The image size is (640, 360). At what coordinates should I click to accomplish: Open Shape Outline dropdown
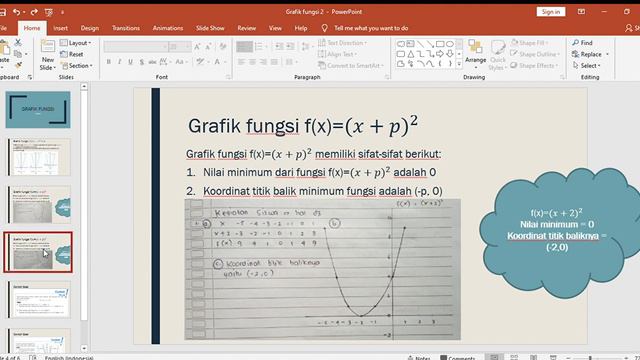pos(535,54)
